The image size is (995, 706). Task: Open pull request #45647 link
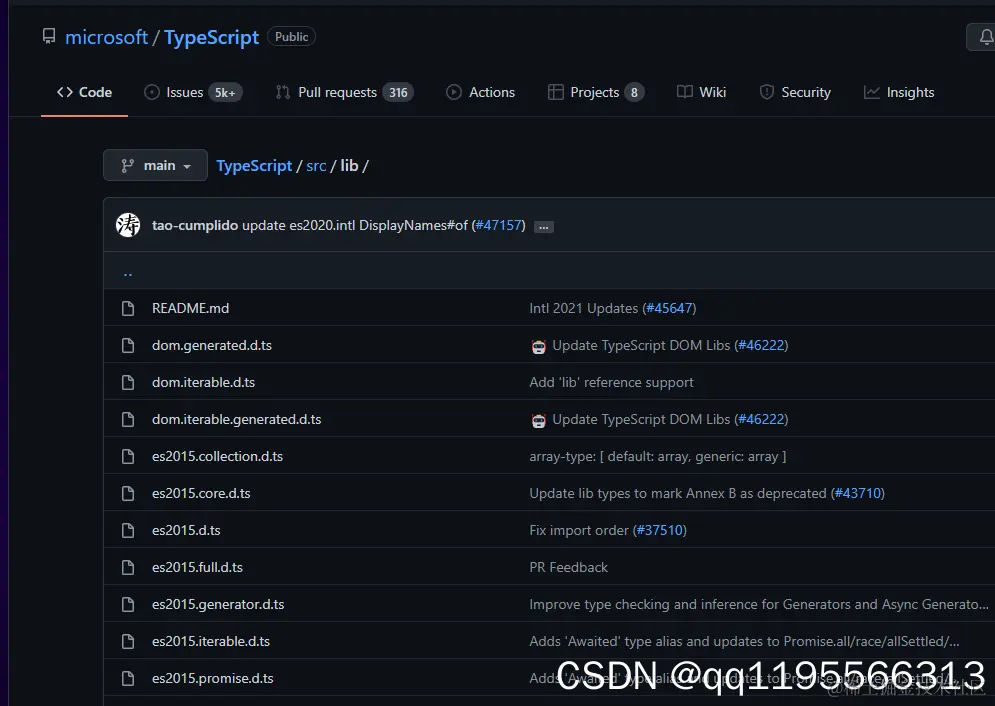[669, 308]
